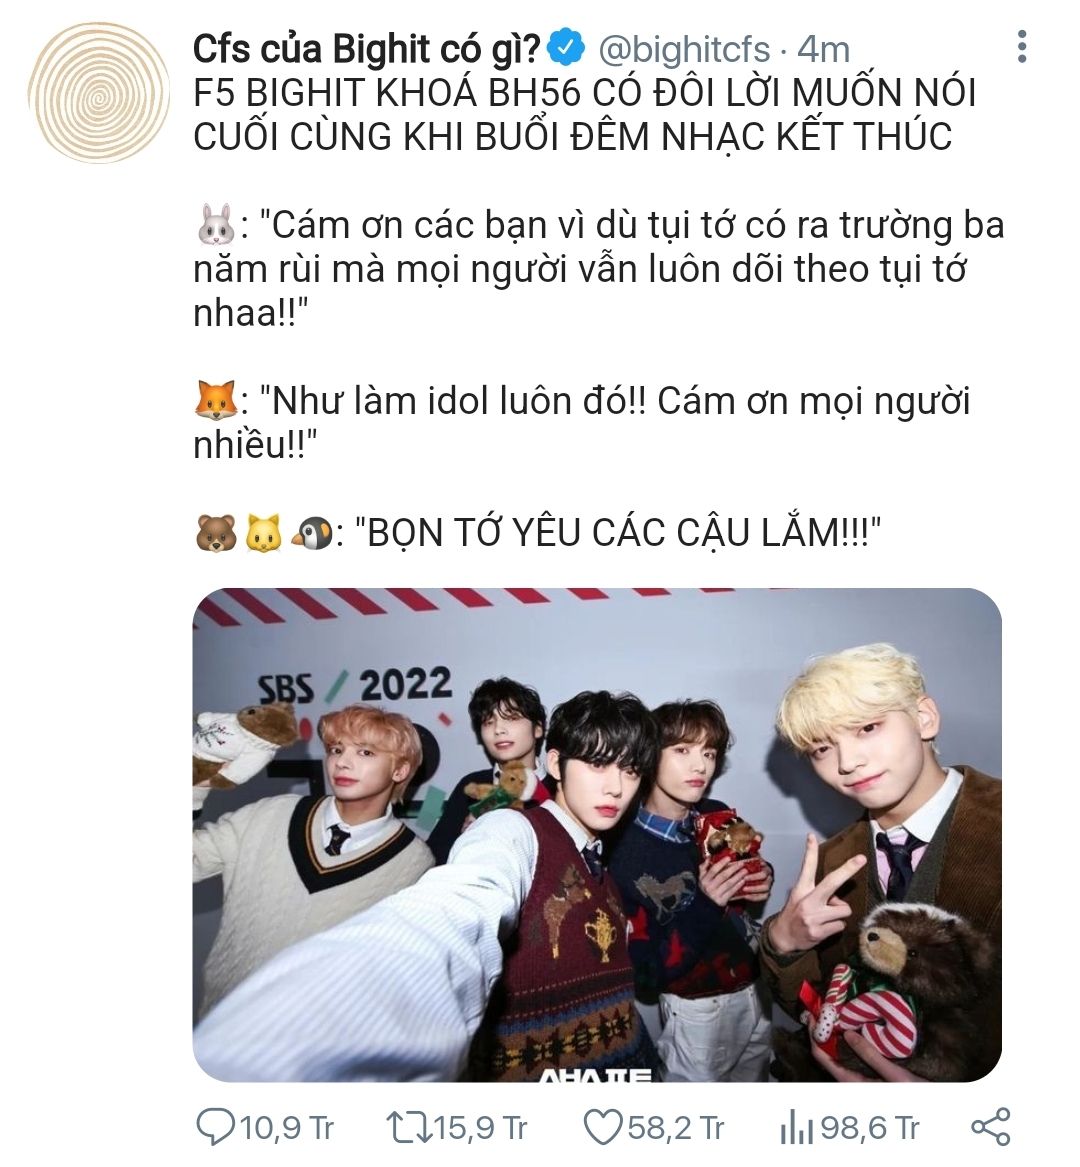
Task: Click the @bighitcfs handle
Action: pos(684,50)
